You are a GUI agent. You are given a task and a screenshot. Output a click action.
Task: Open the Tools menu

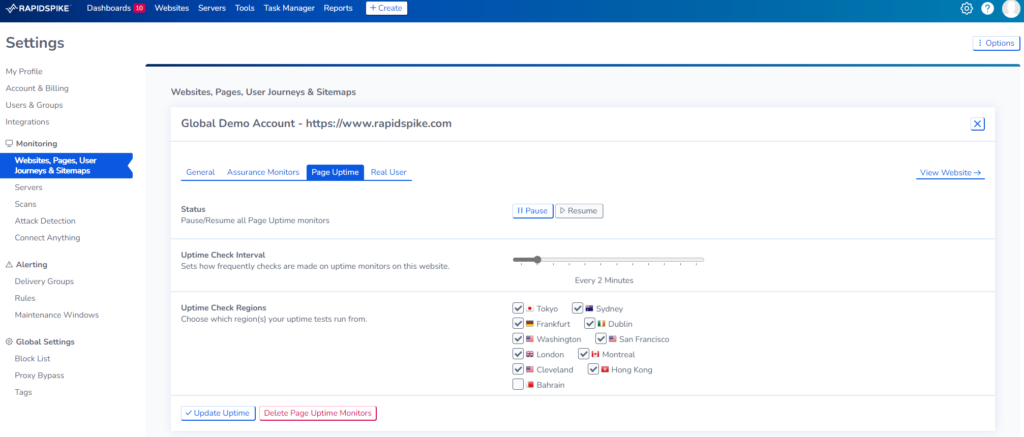(245, 8)
